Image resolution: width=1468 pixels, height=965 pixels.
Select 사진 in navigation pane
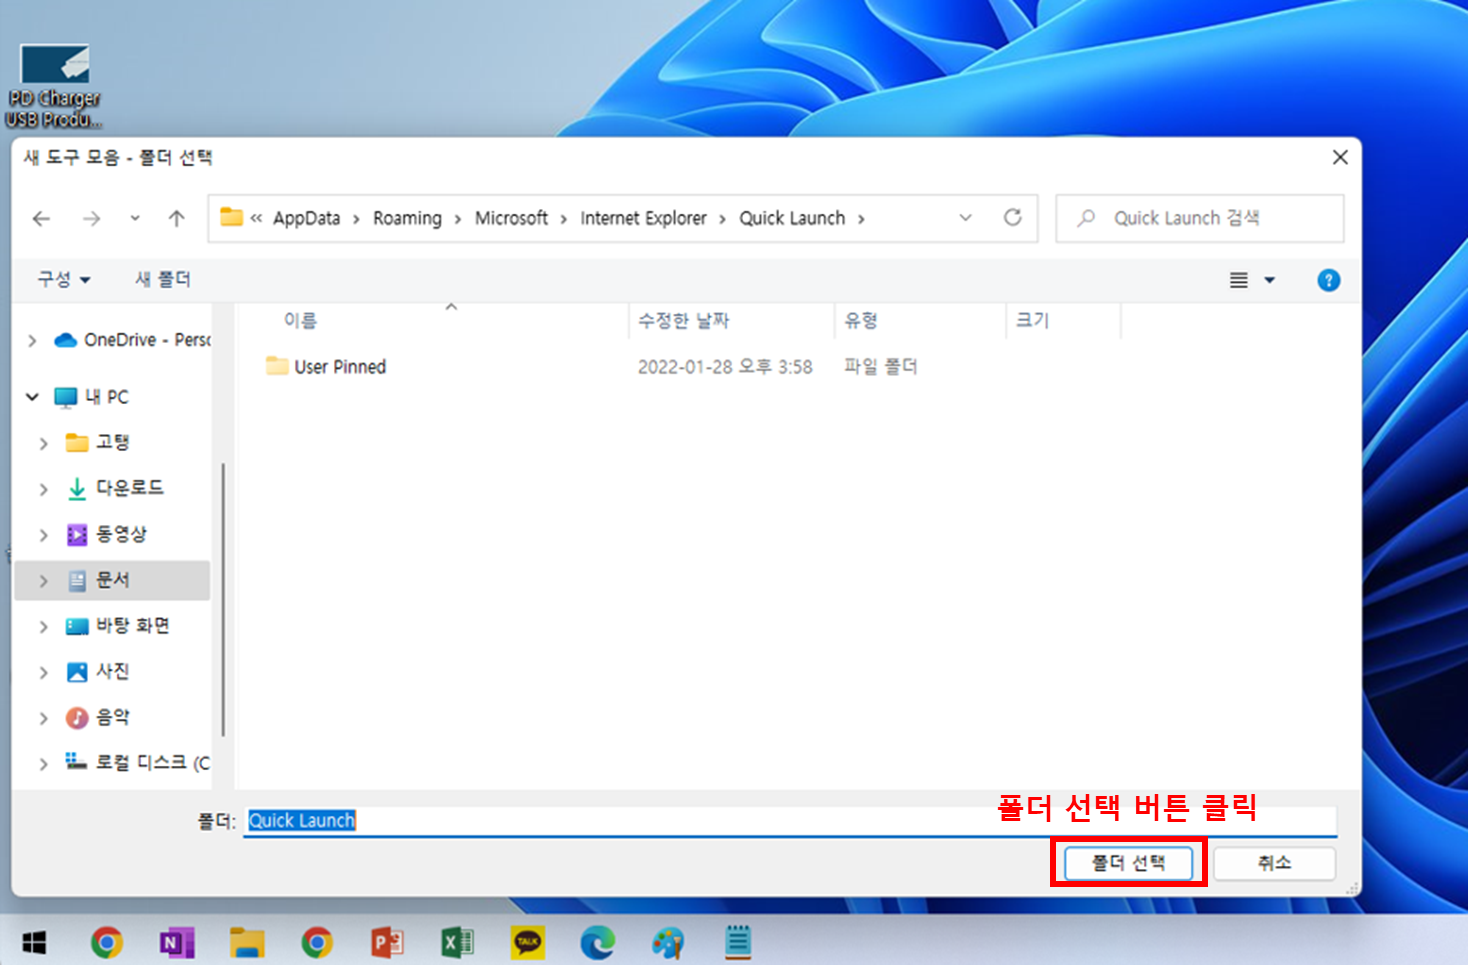tap(113, 671)
